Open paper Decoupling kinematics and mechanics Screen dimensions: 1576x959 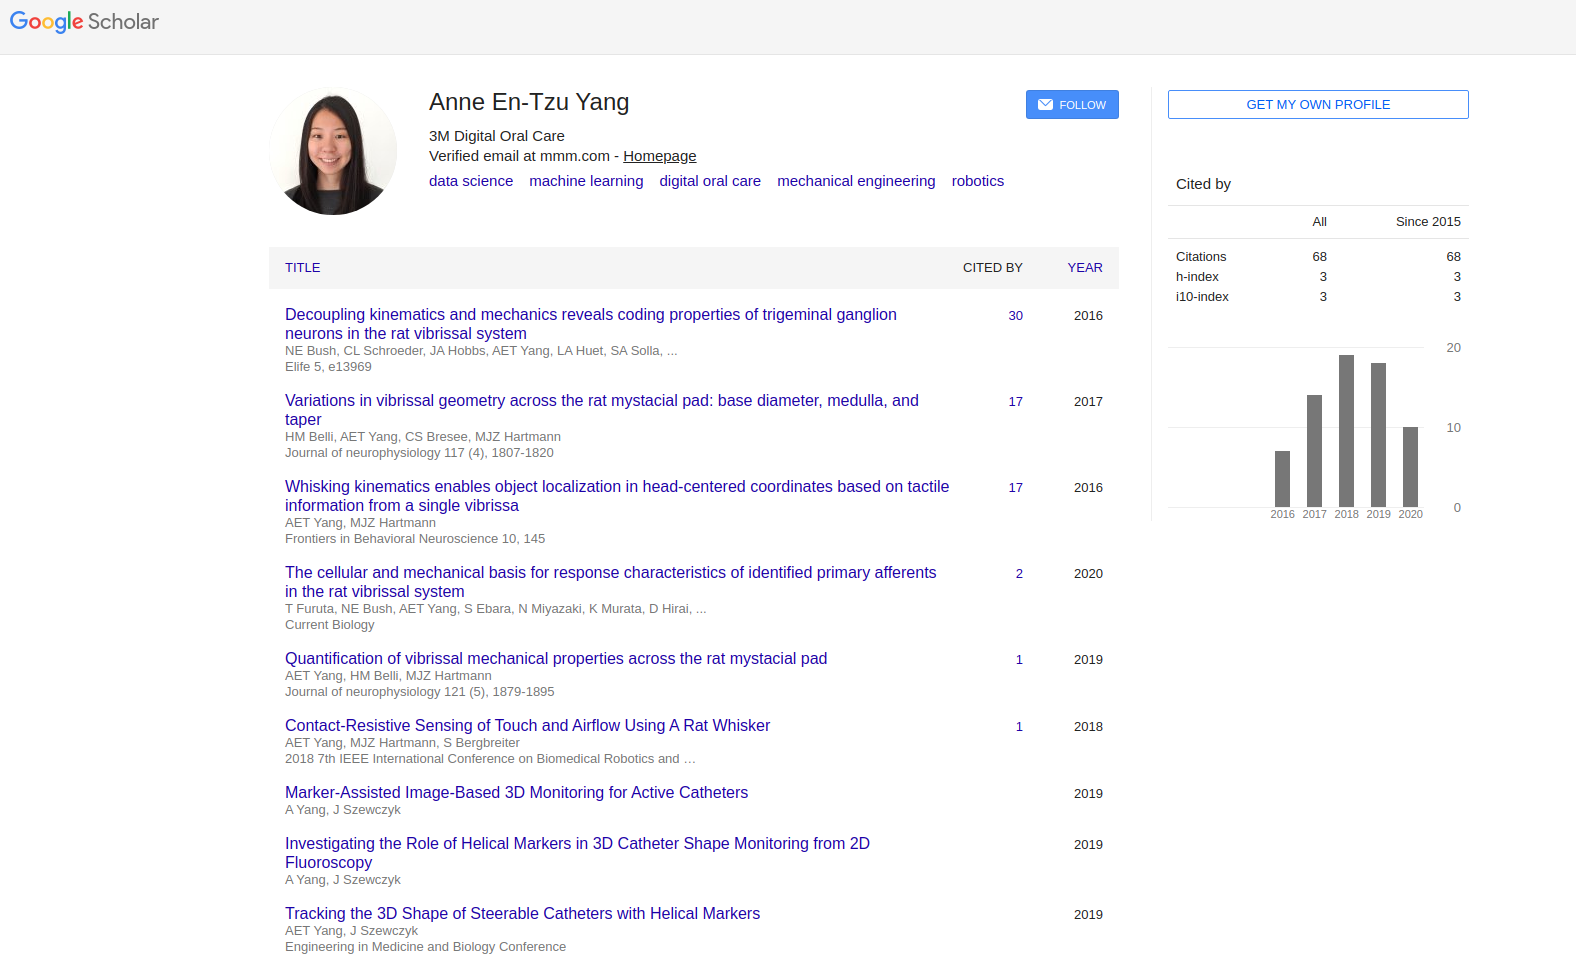pyautogui.click(x=591, y=324)
